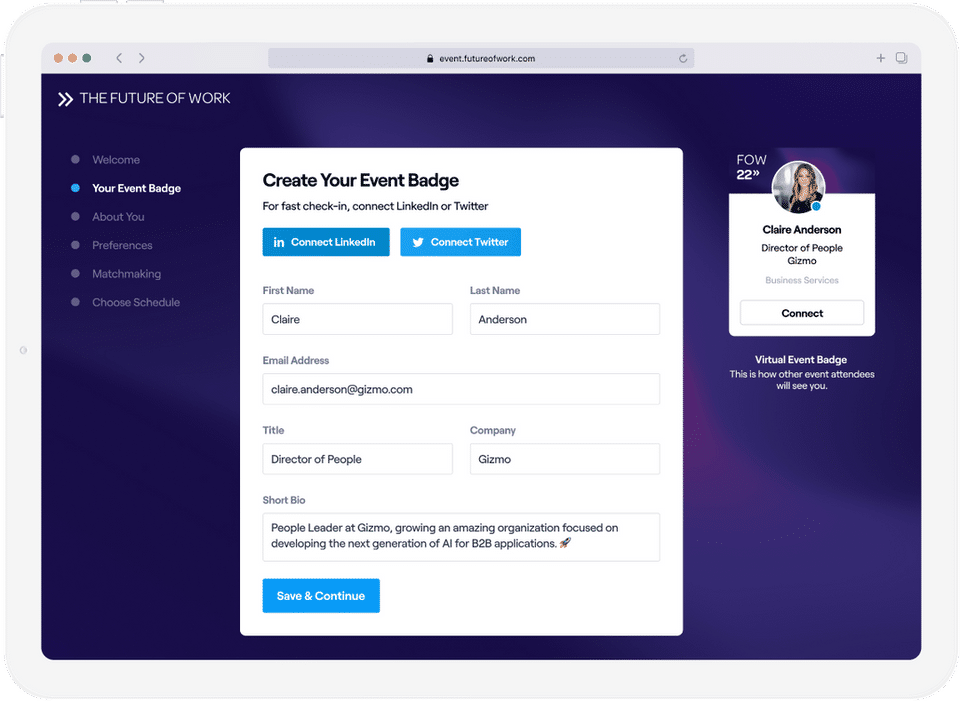Viewport: 960px width, 701px height.
Task: Click Claire Anderson's profile photo on the badge
Action: [x=798, y=187]
